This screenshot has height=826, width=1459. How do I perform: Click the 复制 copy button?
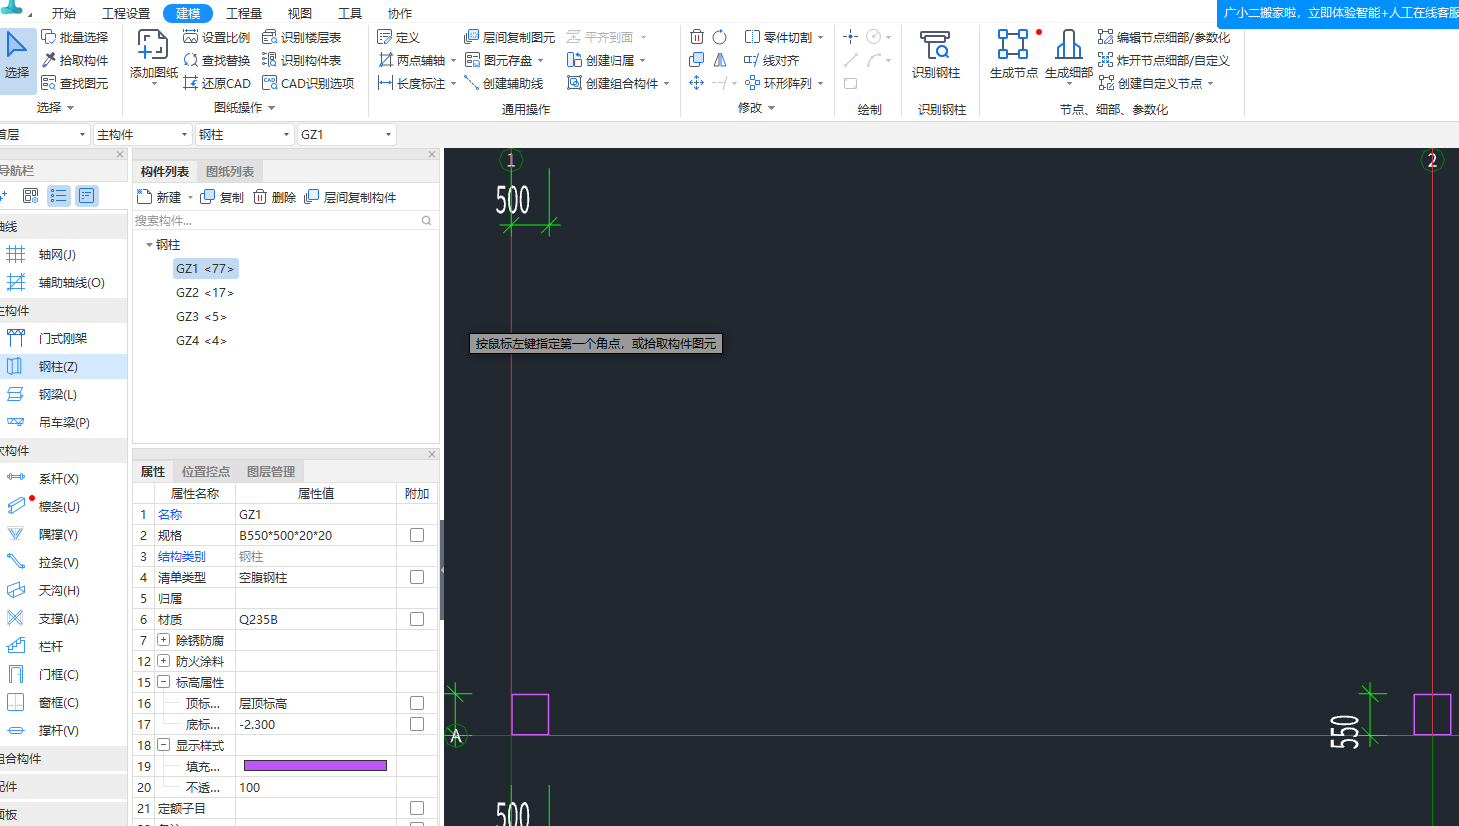222,197
